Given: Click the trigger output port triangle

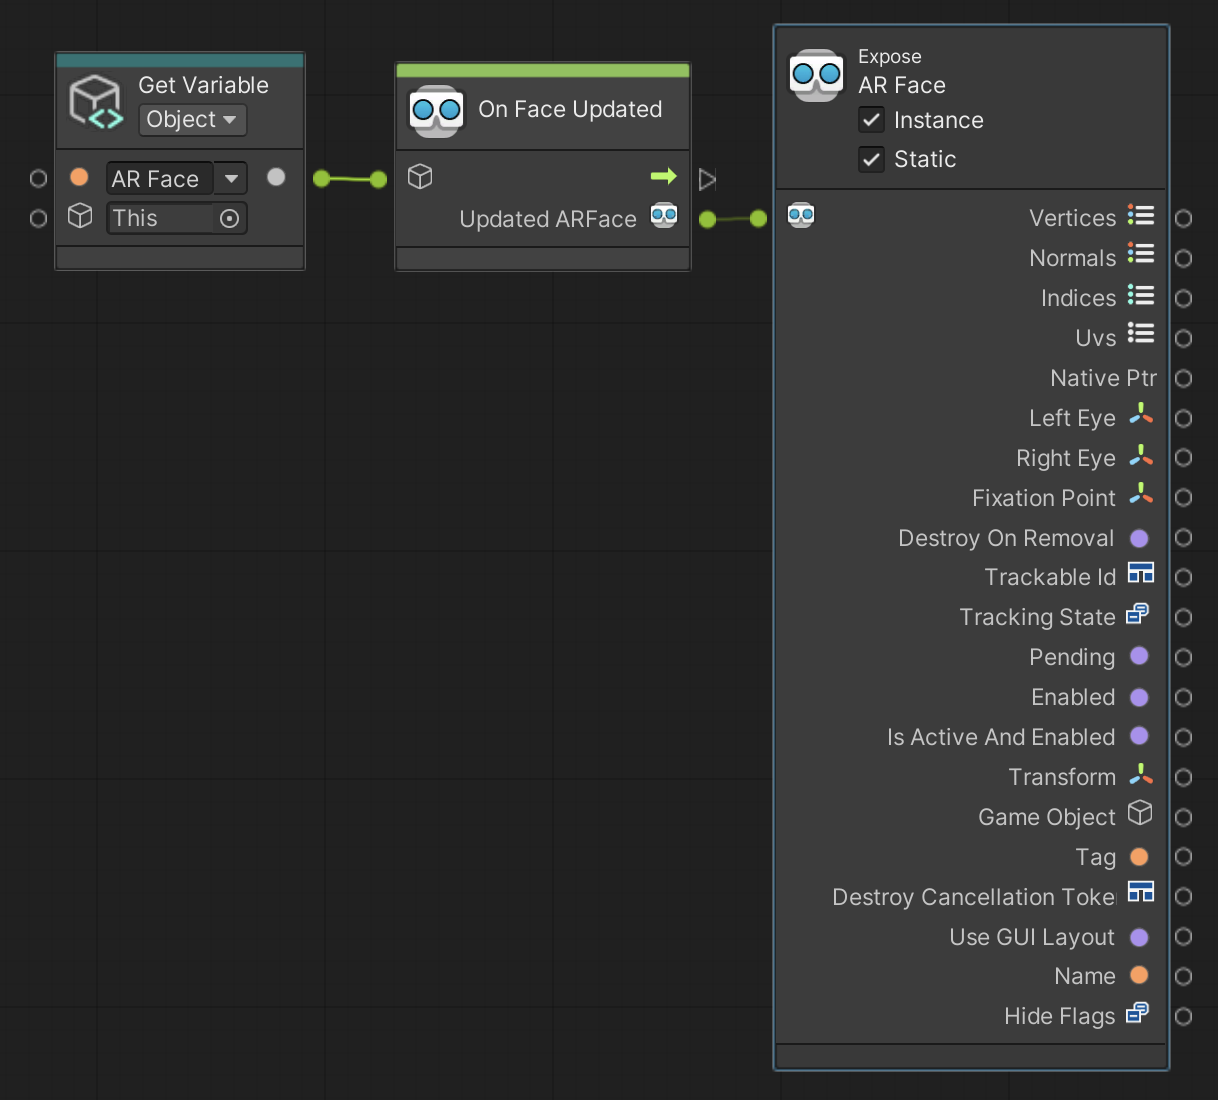Looking at the screenshot, I should pos(707,180).
